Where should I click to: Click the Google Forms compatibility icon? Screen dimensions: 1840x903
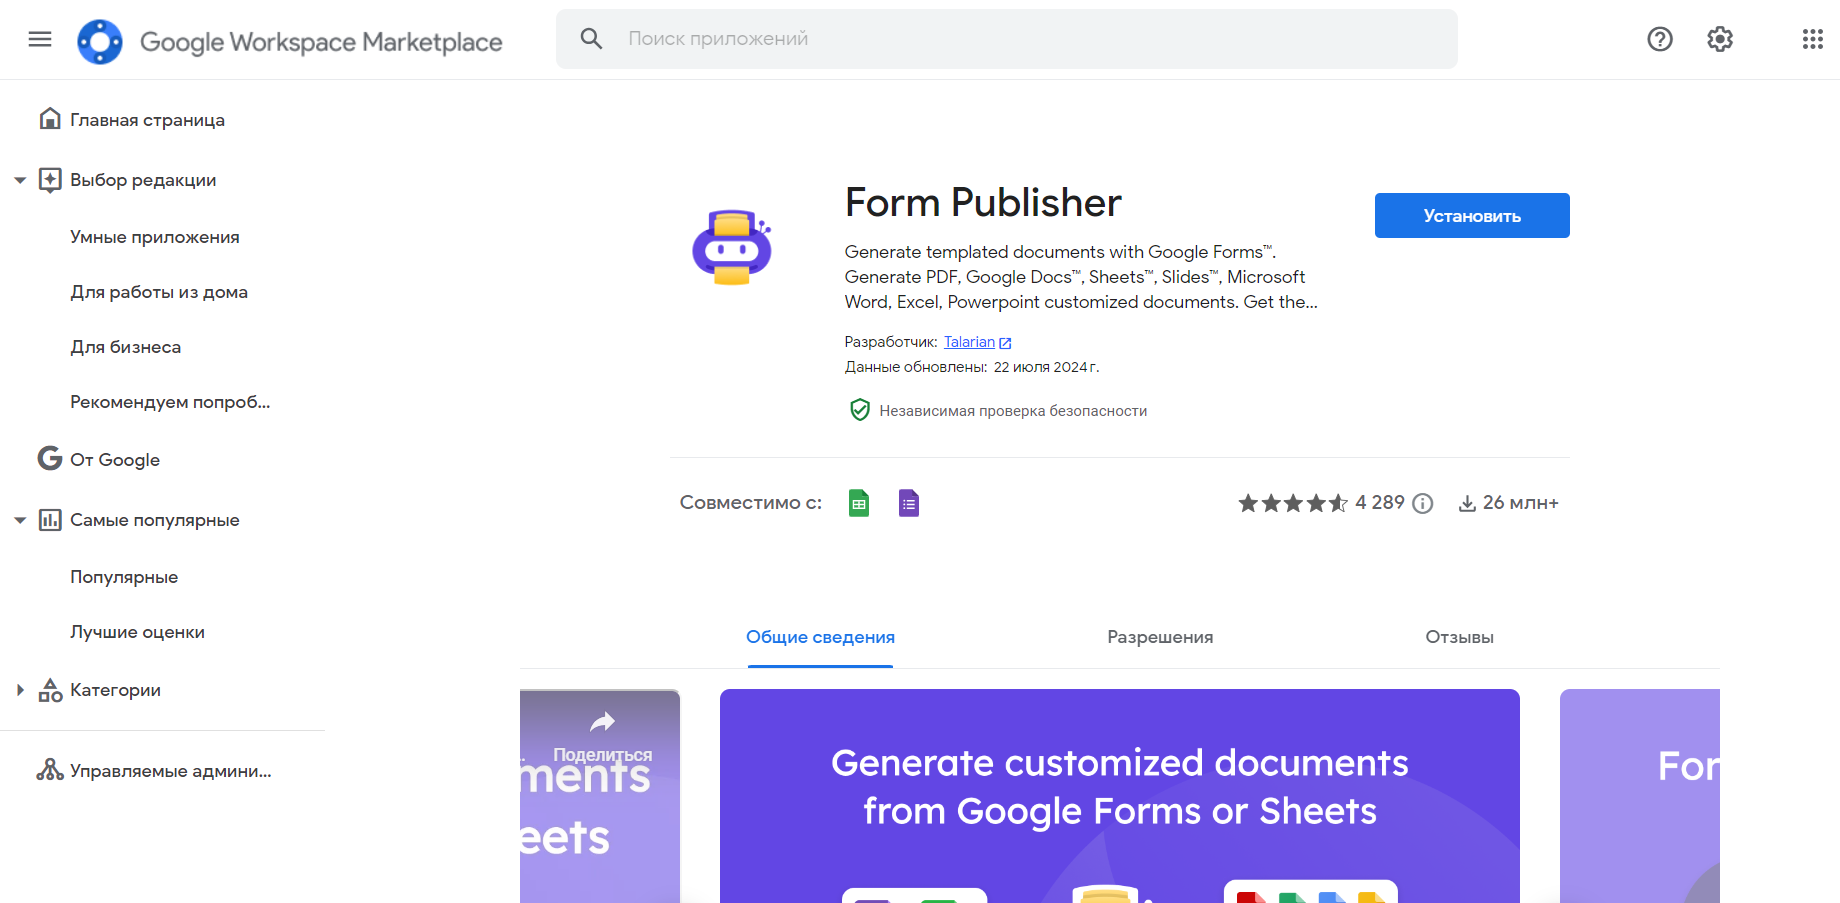point(908,503)
